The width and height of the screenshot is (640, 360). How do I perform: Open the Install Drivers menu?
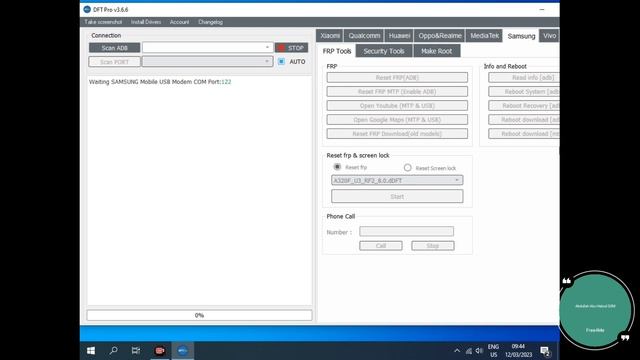pos(146,22)
